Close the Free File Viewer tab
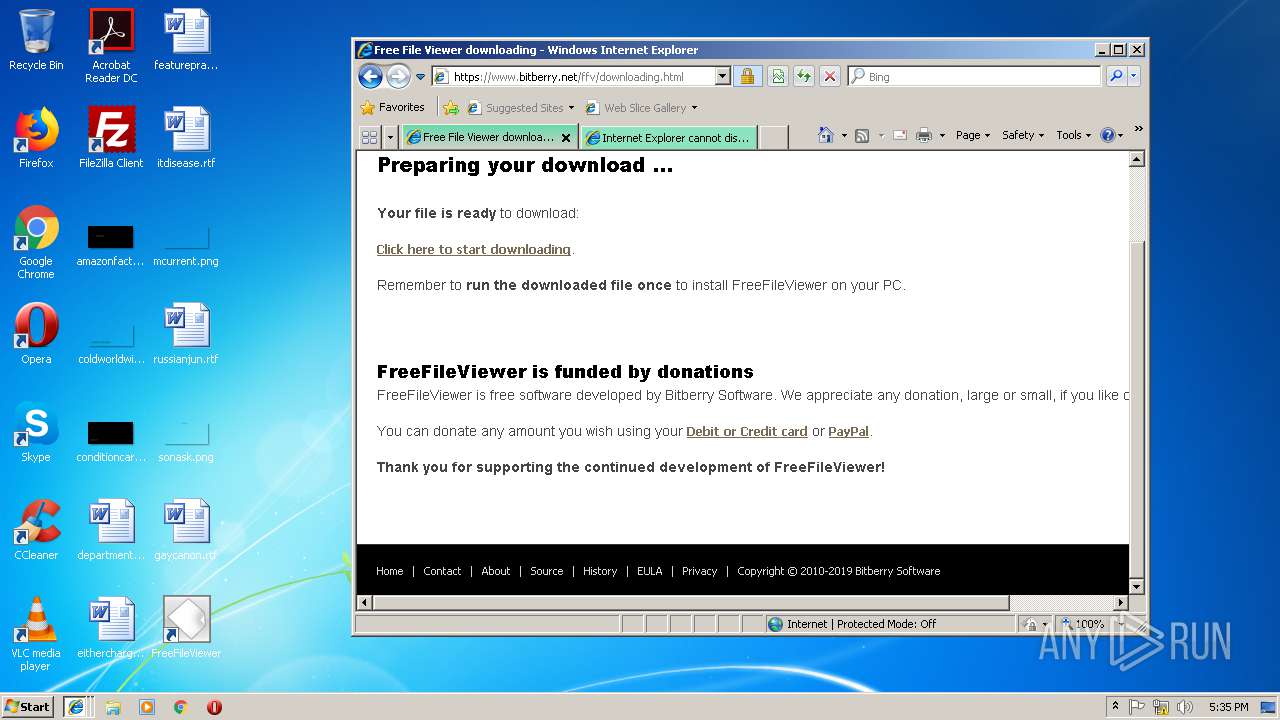The image size is (1280, 720). coord(566,138)
